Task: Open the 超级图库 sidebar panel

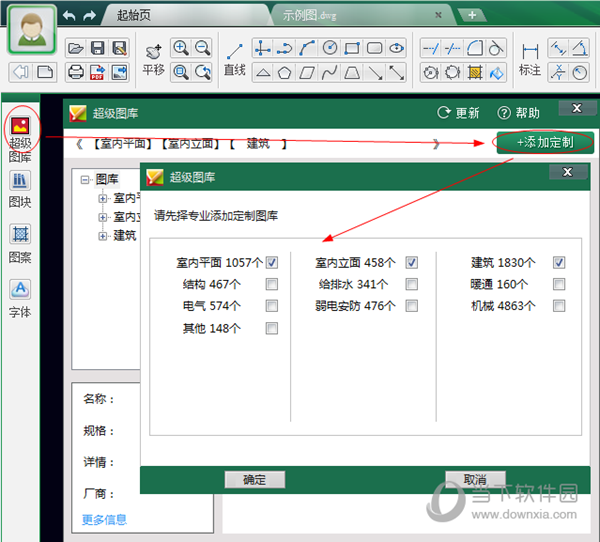Action: coord(20,139)
